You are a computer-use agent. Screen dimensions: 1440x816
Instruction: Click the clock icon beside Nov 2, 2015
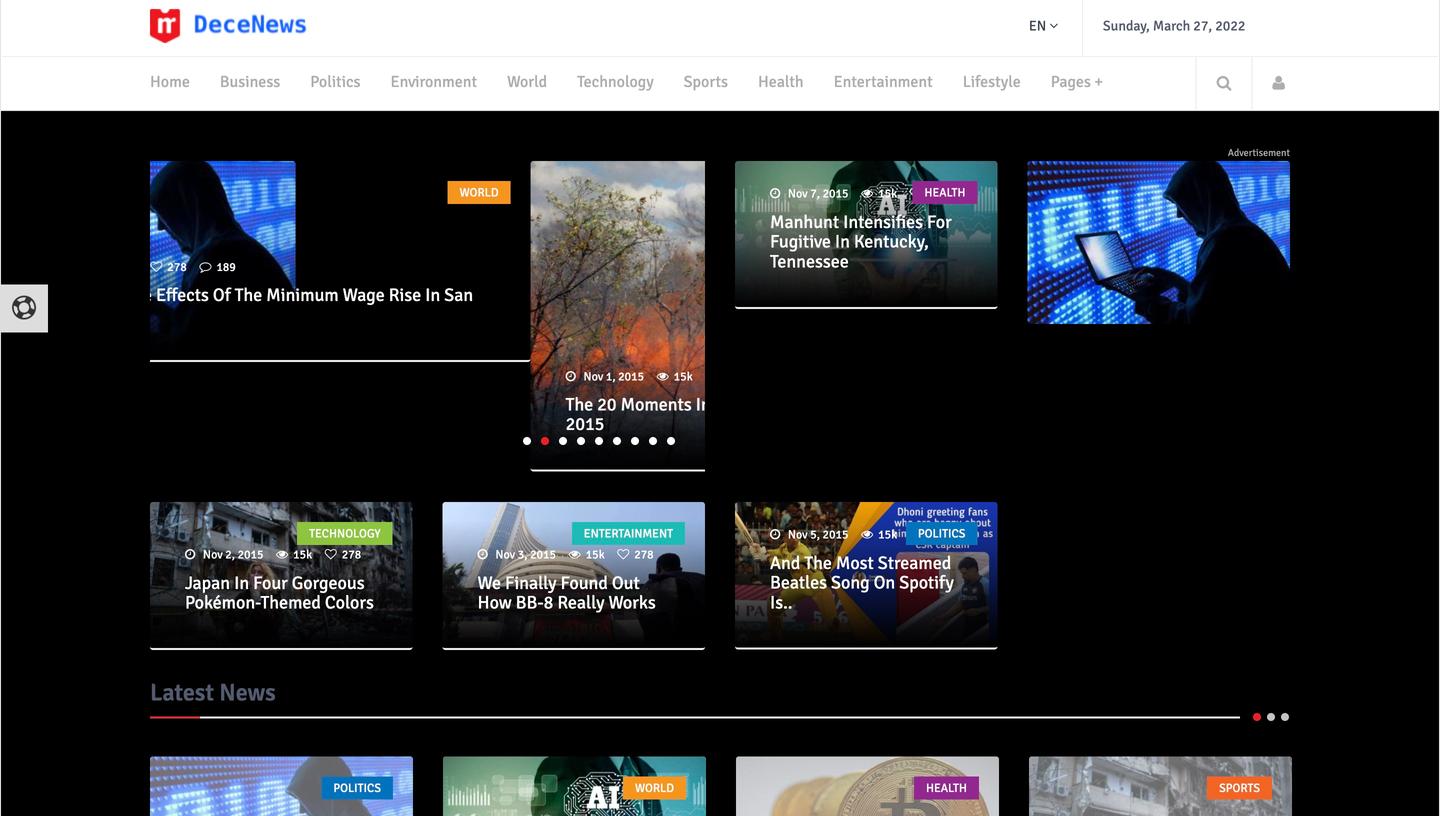190,555
